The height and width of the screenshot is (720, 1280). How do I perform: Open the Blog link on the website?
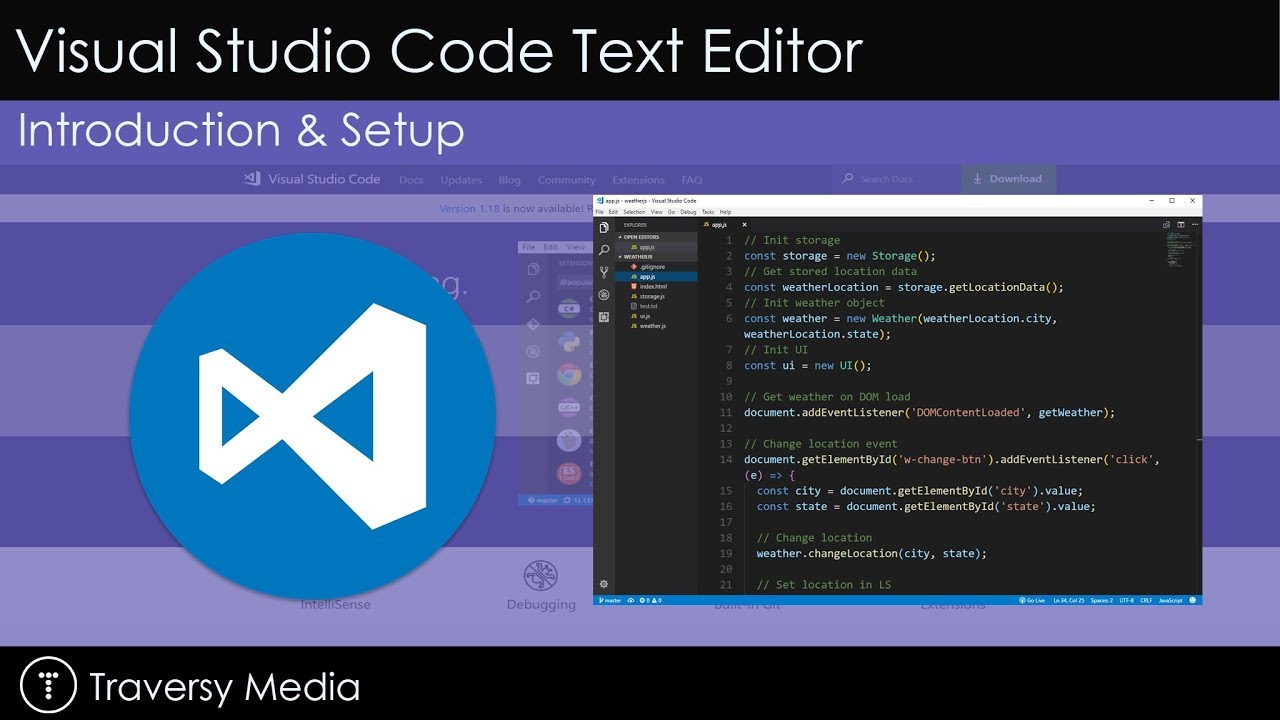(x=510, y=180)
